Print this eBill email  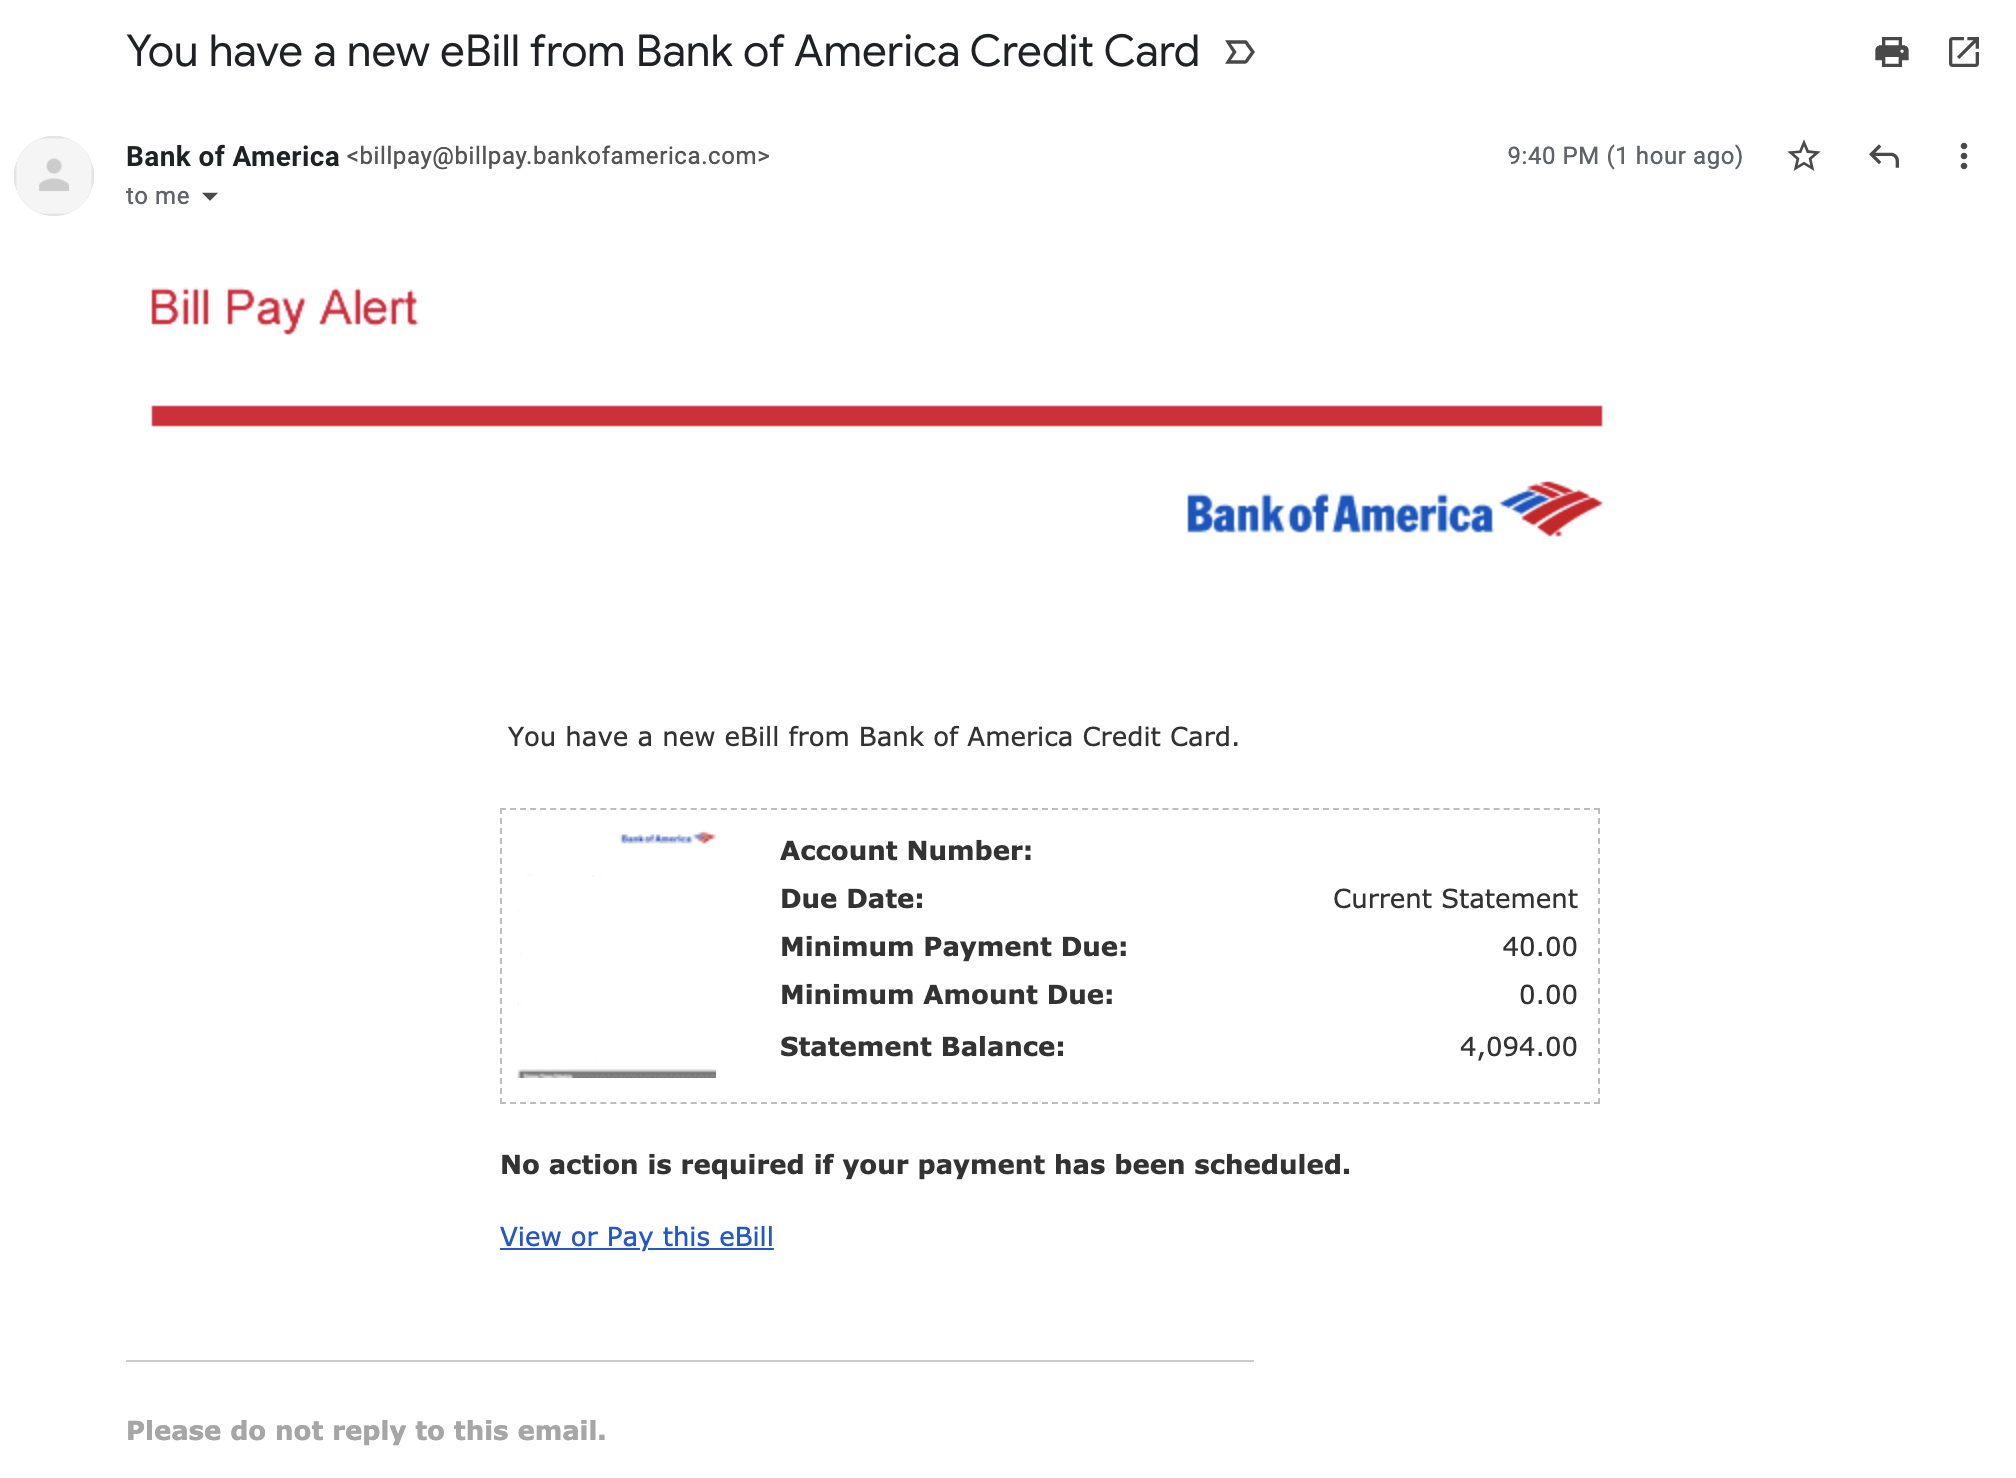[1891, 52]
